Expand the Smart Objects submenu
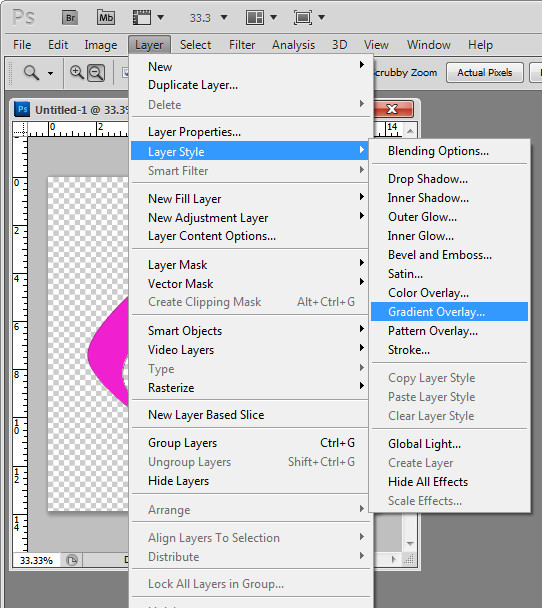Image resolution: width=542 pixels, height=608 pixels. pyautogui.click(x=250, y=330)
